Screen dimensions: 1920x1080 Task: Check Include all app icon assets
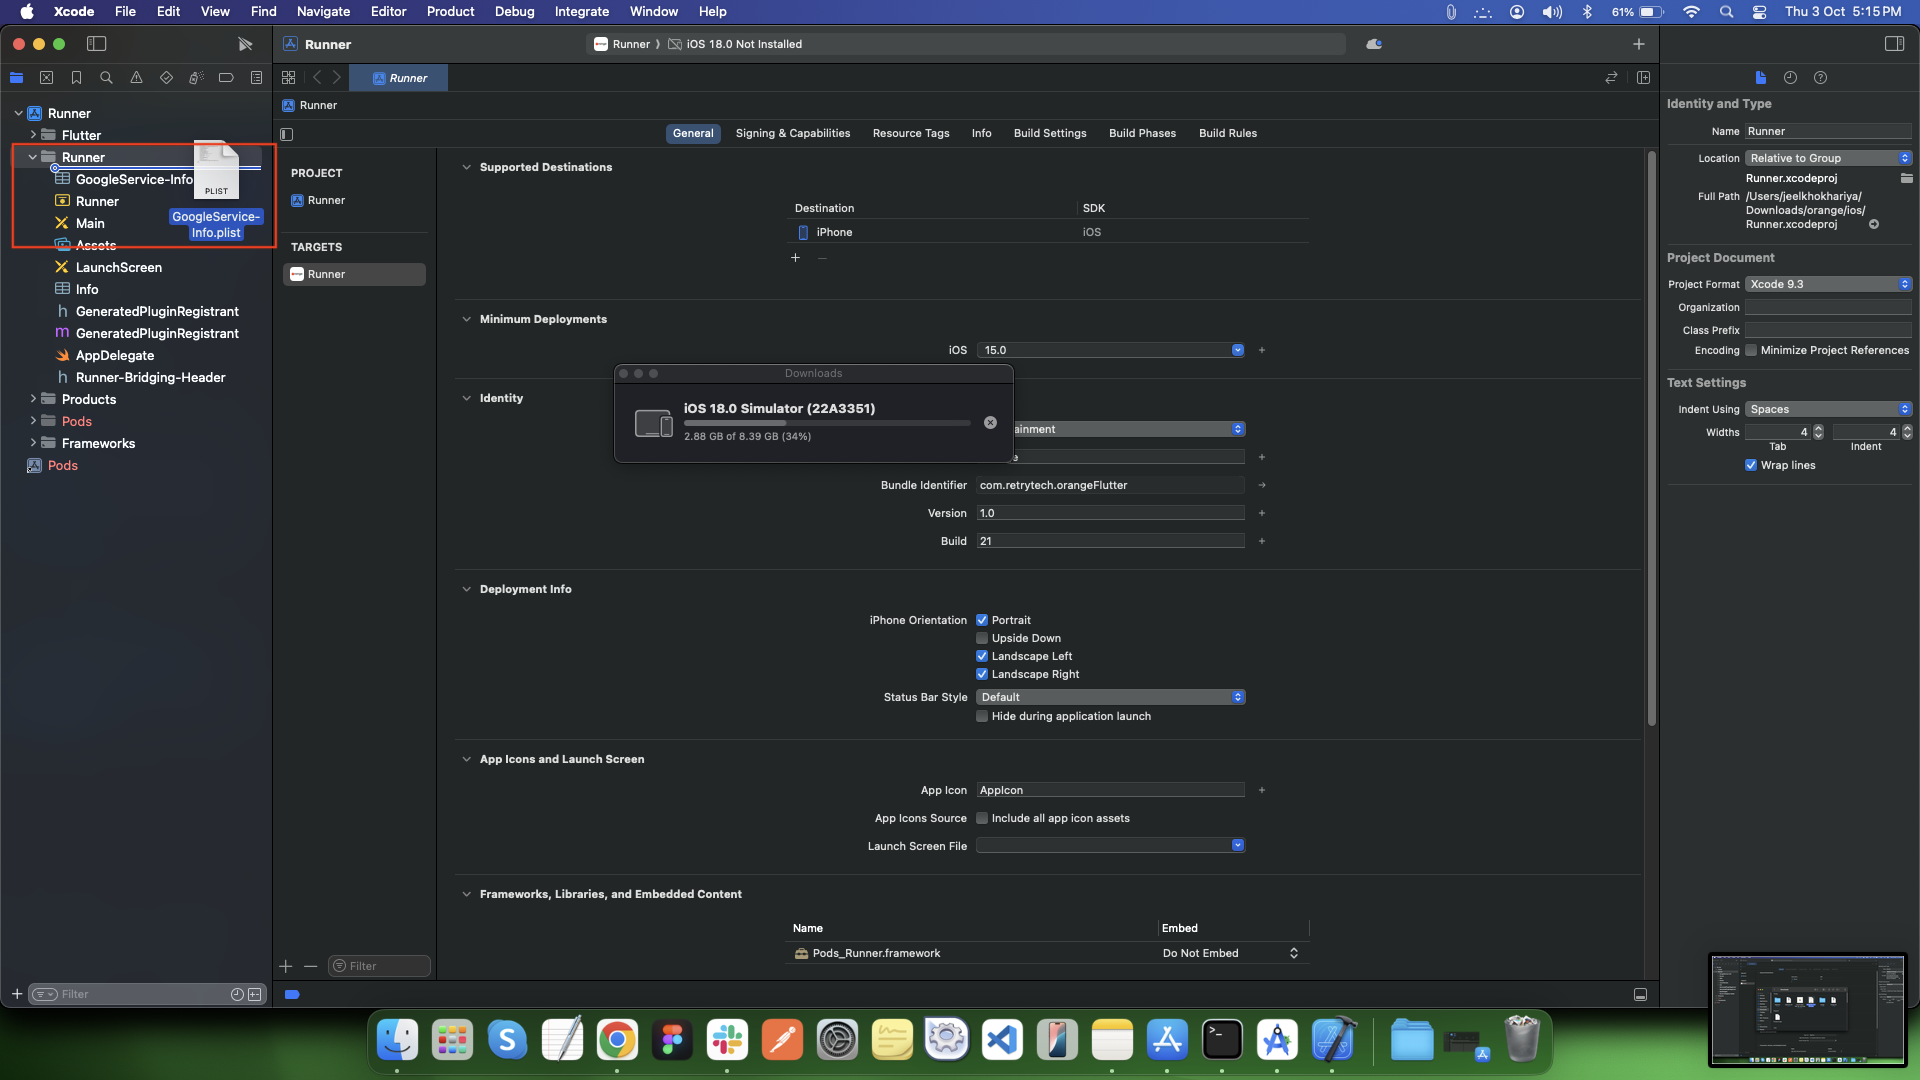pos(982,818)
